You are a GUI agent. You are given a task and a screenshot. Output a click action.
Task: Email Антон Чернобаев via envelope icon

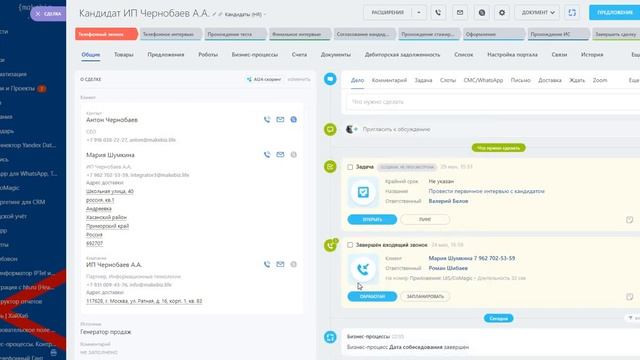click(x=280, y=120)
